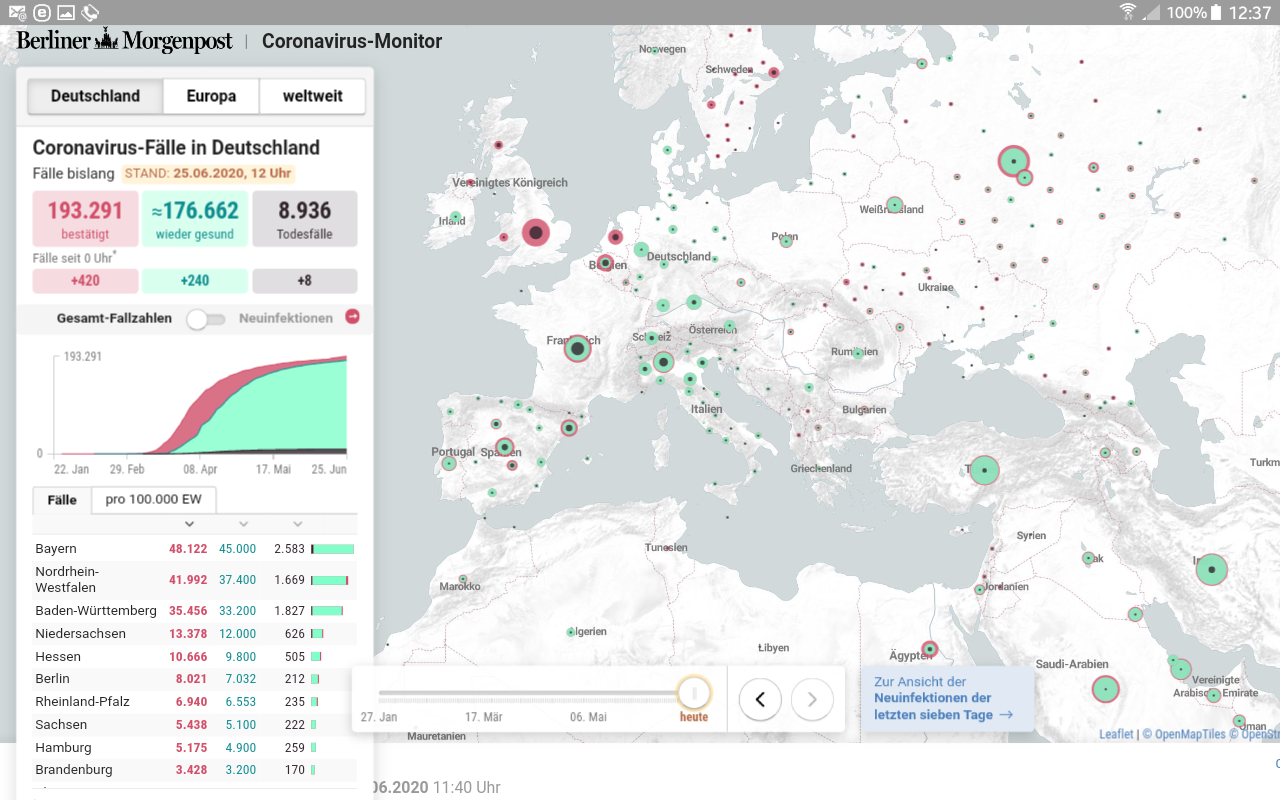The image size is (1280, 800).
Task: Click the Iran case bubble
Action: coord(1211,570)
